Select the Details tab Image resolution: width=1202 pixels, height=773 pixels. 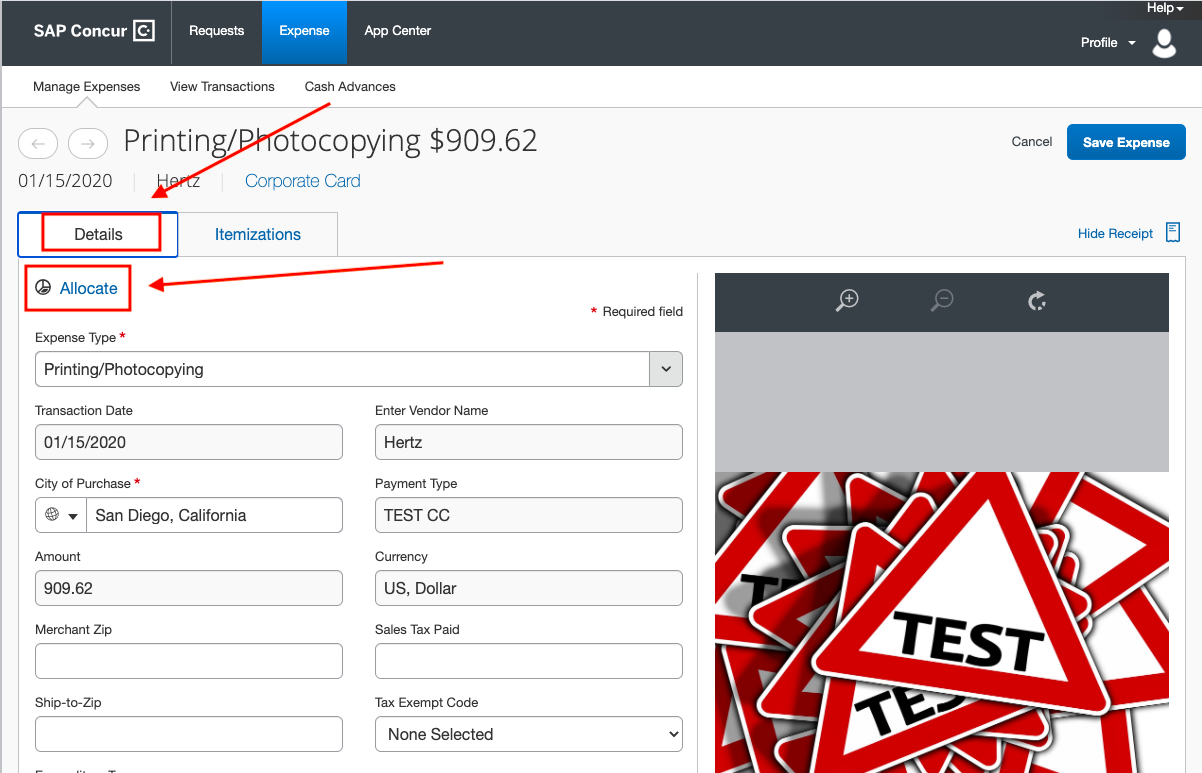98,234
